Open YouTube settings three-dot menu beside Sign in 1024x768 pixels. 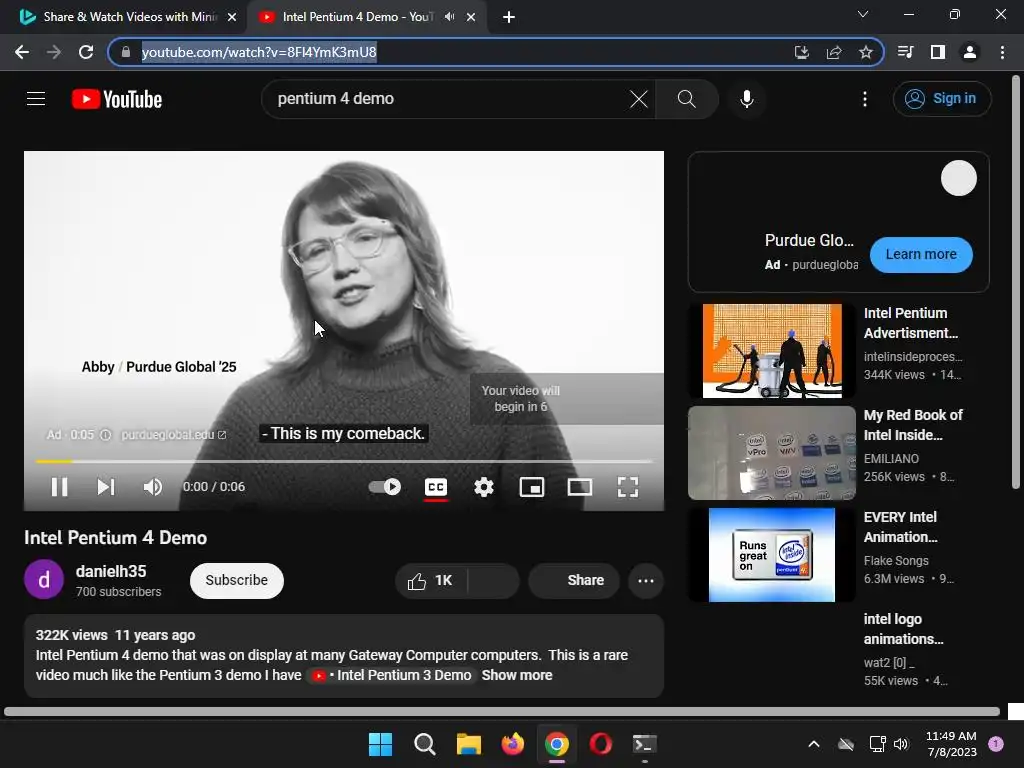(865, 99)
